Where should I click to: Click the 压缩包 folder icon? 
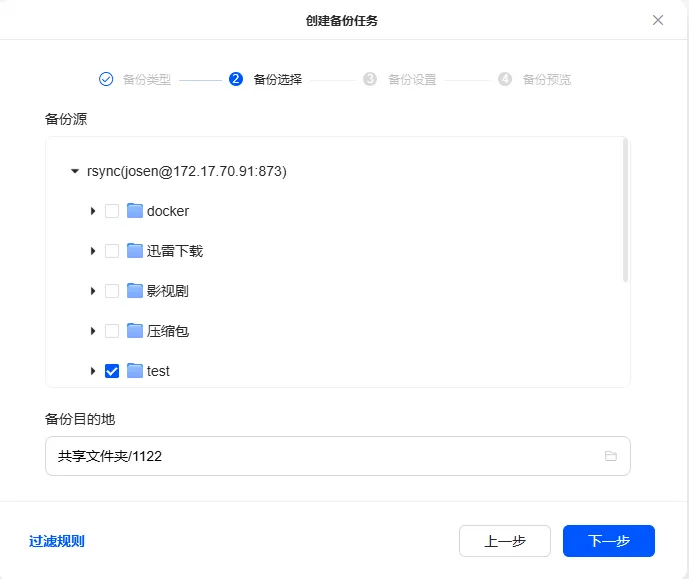coord(135,331)
